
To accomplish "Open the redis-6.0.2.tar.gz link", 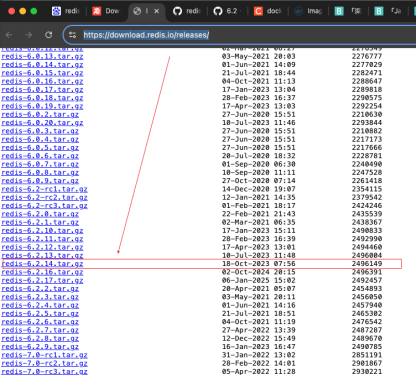I will [x=40, y=115].
